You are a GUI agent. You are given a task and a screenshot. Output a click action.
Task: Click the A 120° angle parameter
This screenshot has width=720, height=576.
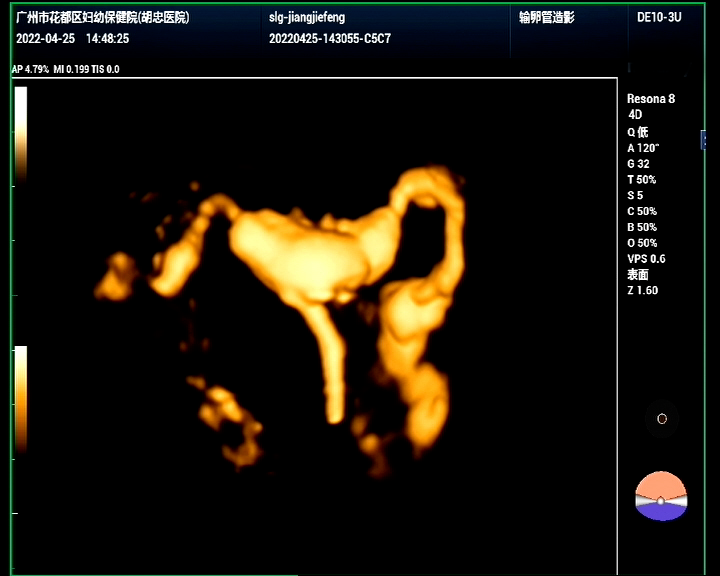643,148
